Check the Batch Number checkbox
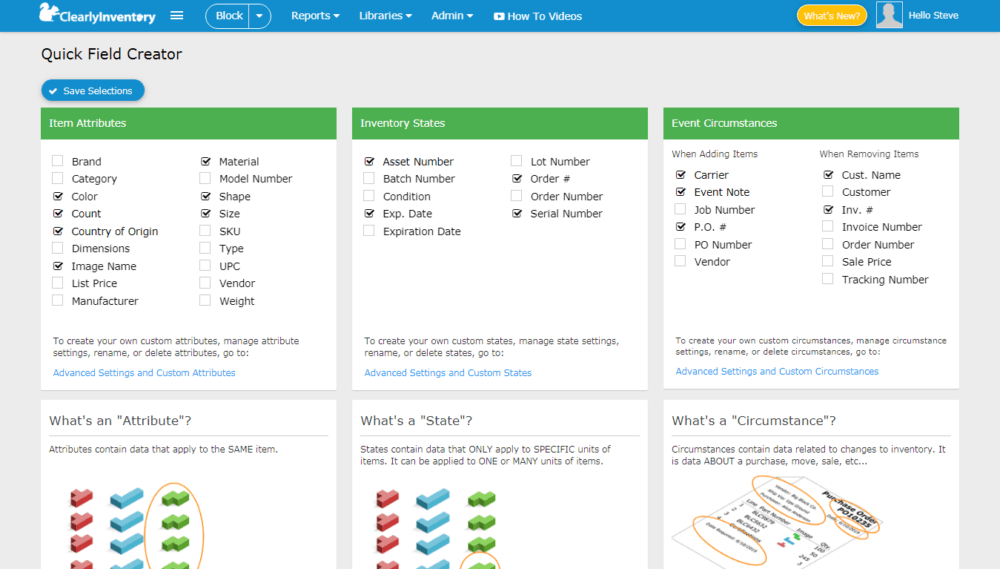 [369, 178]
